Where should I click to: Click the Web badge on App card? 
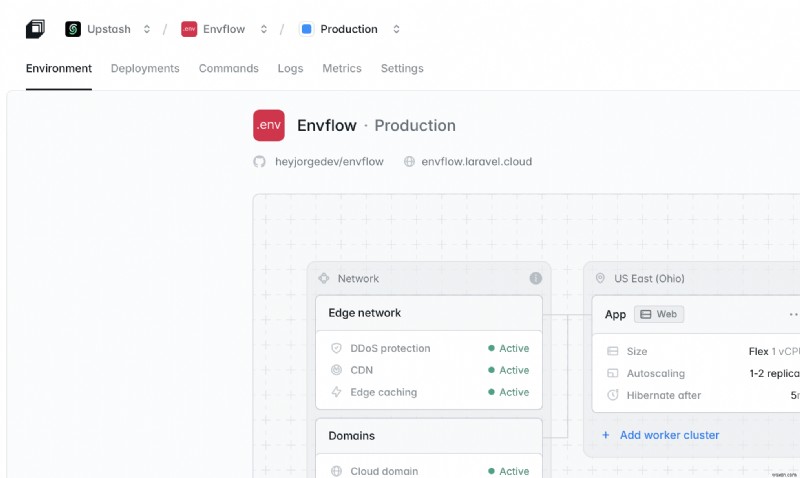(659, 314)
